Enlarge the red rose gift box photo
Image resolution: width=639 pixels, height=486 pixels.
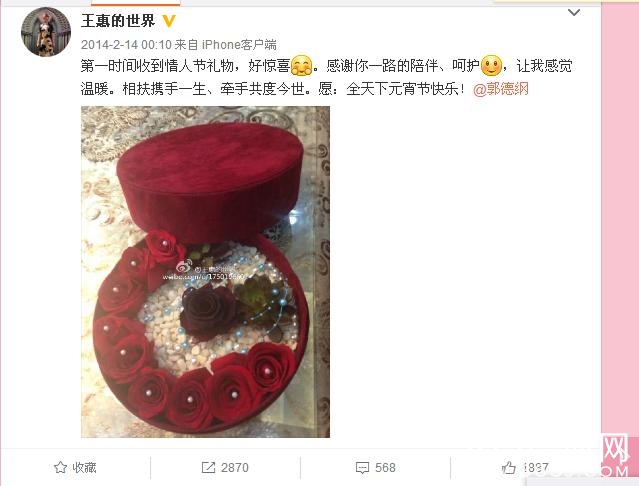[x=205, y=272]
